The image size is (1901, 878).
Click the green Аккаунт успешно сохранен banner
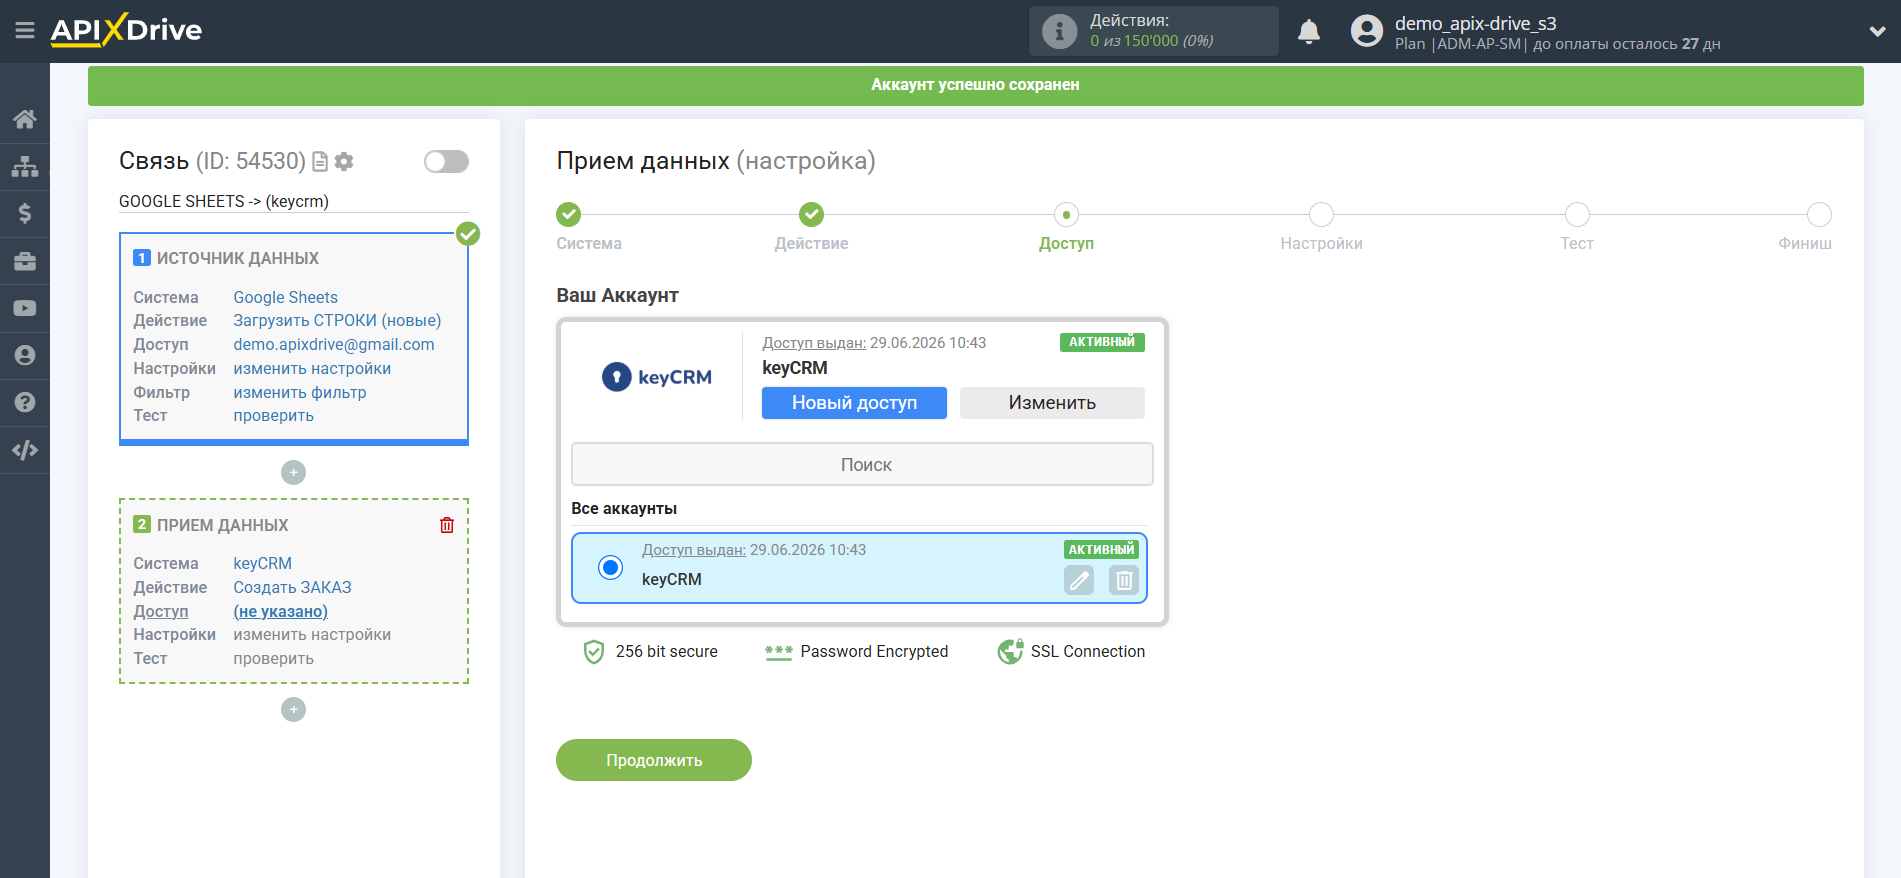[975, 85]
